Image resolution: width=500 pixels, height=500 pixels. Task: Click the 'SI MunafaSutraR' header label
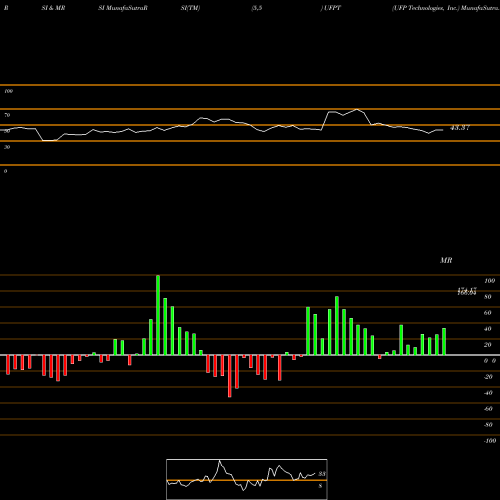tap(123, 8)
